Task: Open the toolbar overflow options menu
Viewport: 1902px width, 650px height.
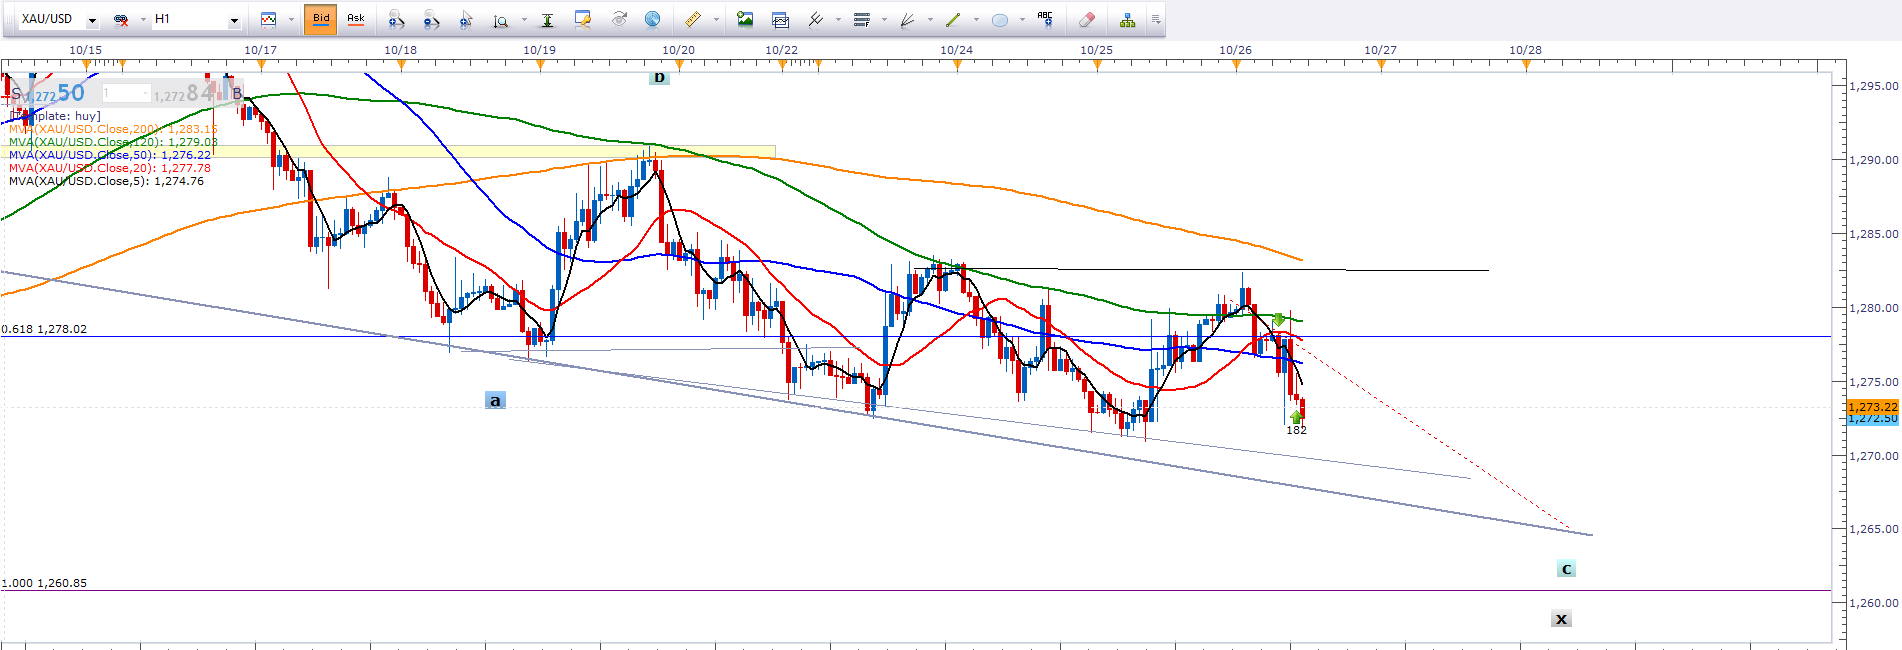Action: point(1156,19)
